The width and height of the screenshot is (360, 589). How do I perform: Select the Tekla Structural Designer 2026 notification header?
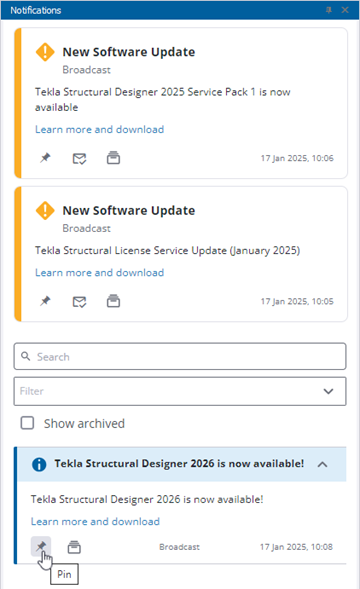(x=182, y=464)
